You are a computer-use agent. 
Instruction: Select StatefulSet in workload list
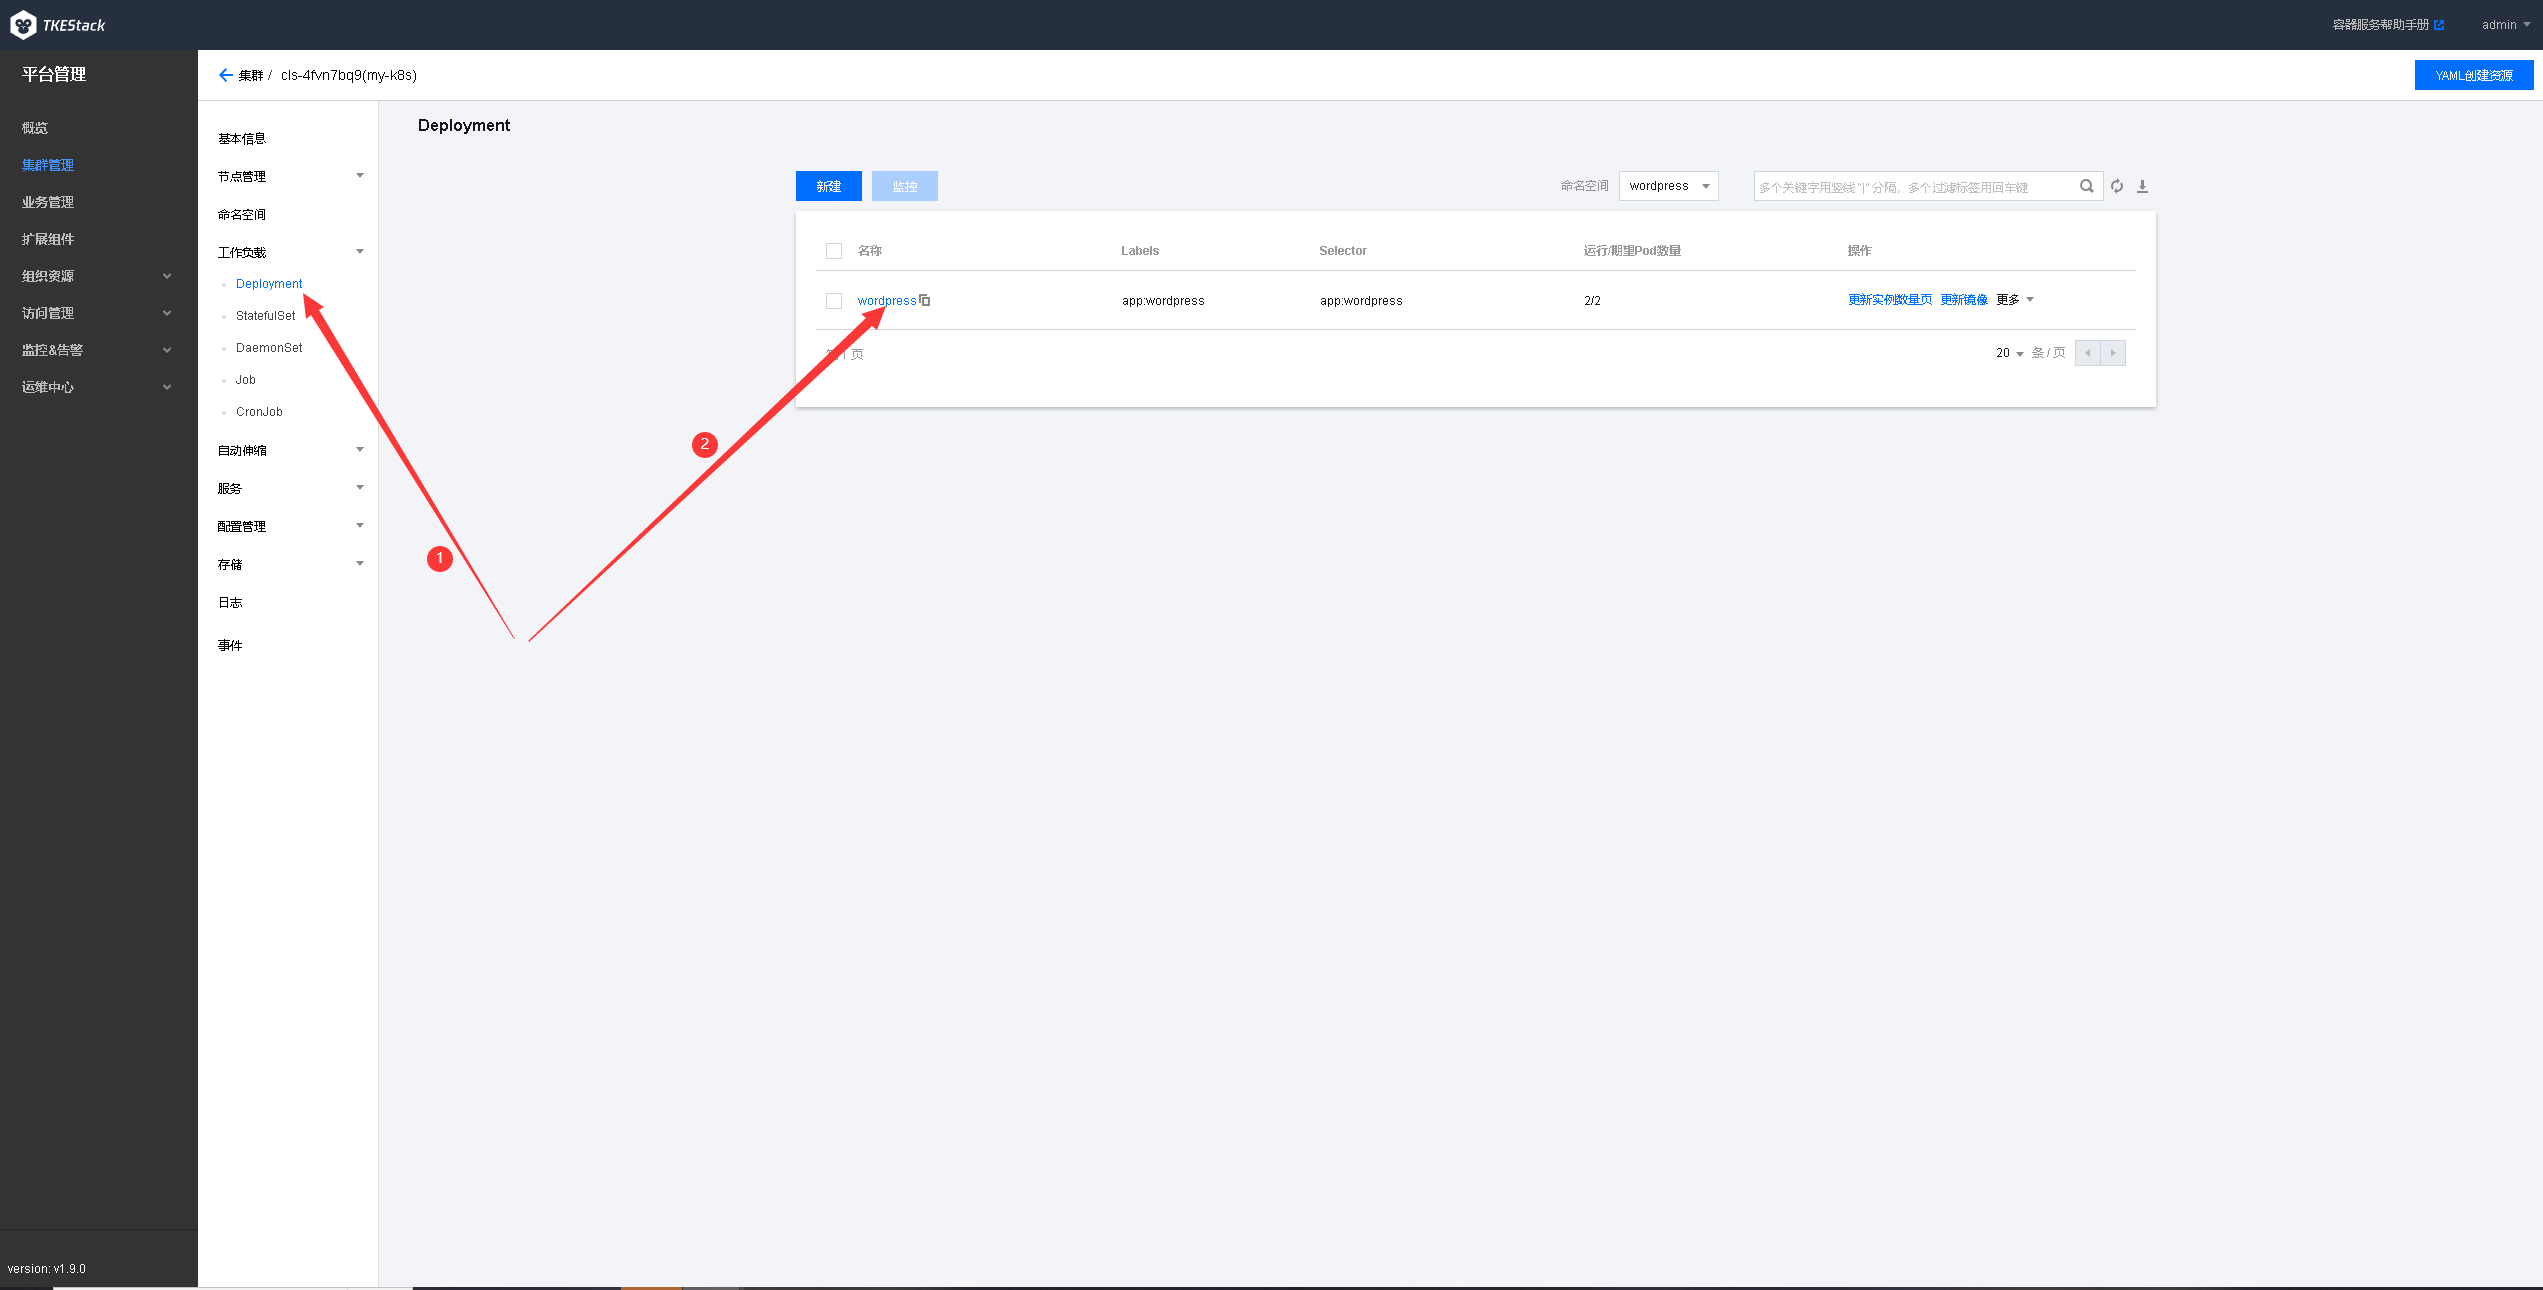pyautogui.click(x=266, y=316)
